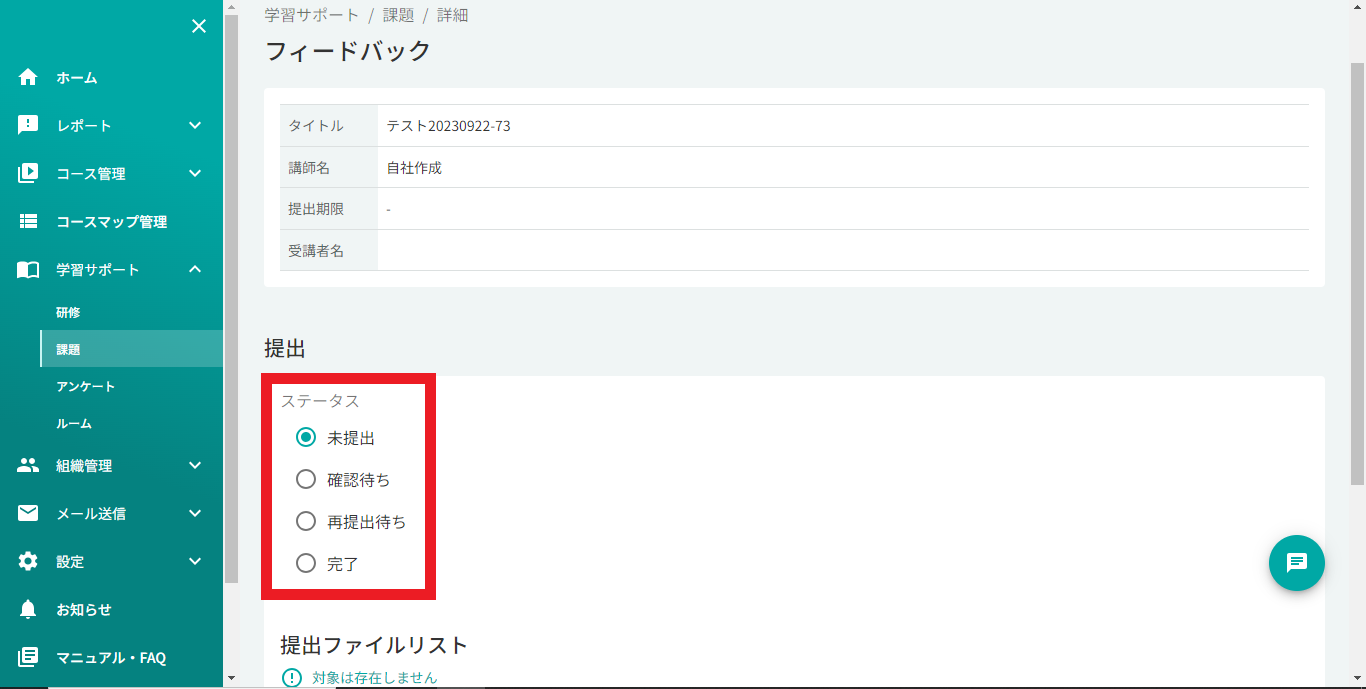The height and width of the screenshot is (689, 1366).
Task: Click the お知らせ bell icon
Action: pyautogui.click(x=28, y=609)
